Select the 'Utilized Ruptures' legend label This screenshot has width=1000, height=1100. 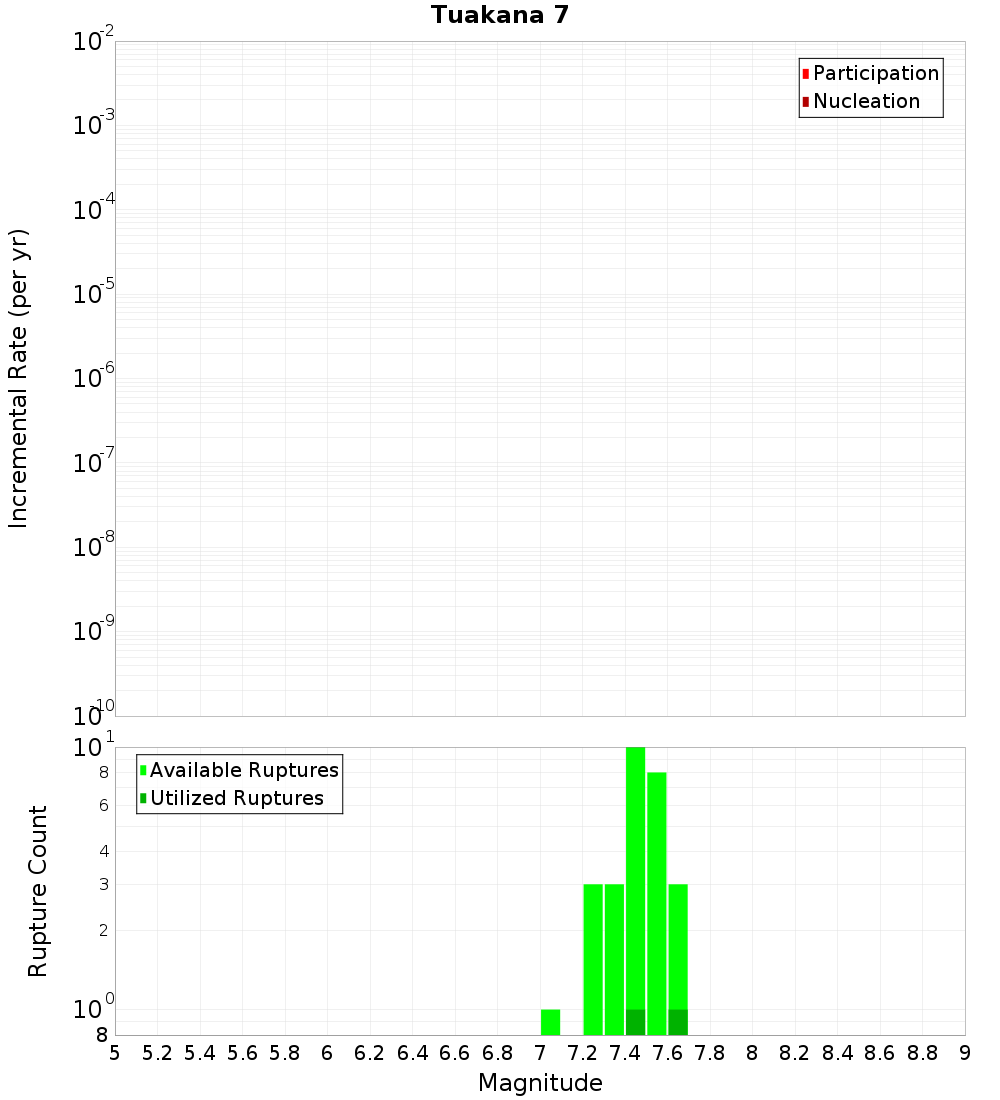click(237, 798)
